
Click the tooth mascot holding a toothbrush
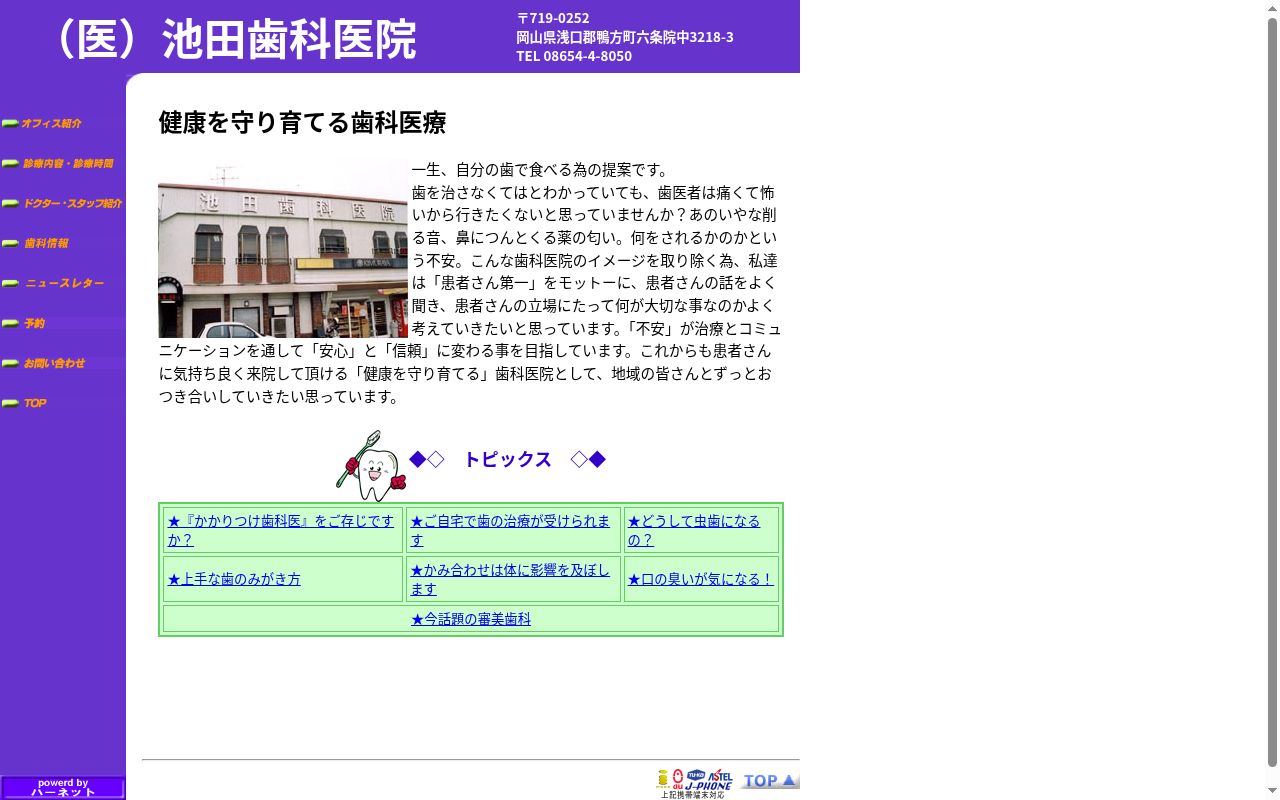(371, 465)
